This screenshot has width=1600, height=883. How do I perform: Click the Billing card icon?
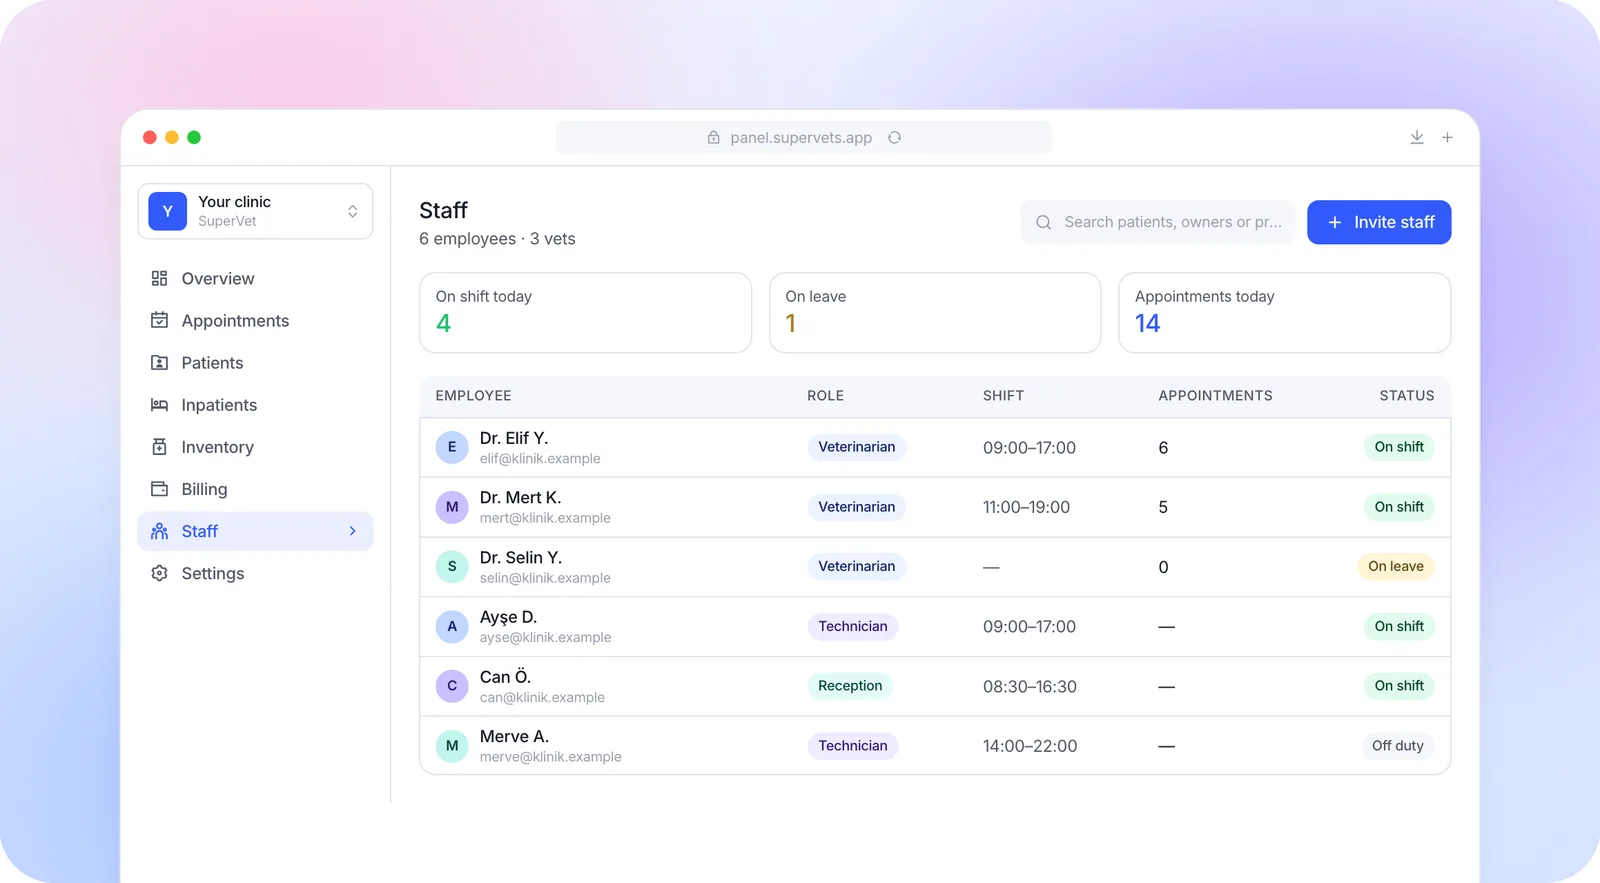pyautogui.click(x=159, y=488)
